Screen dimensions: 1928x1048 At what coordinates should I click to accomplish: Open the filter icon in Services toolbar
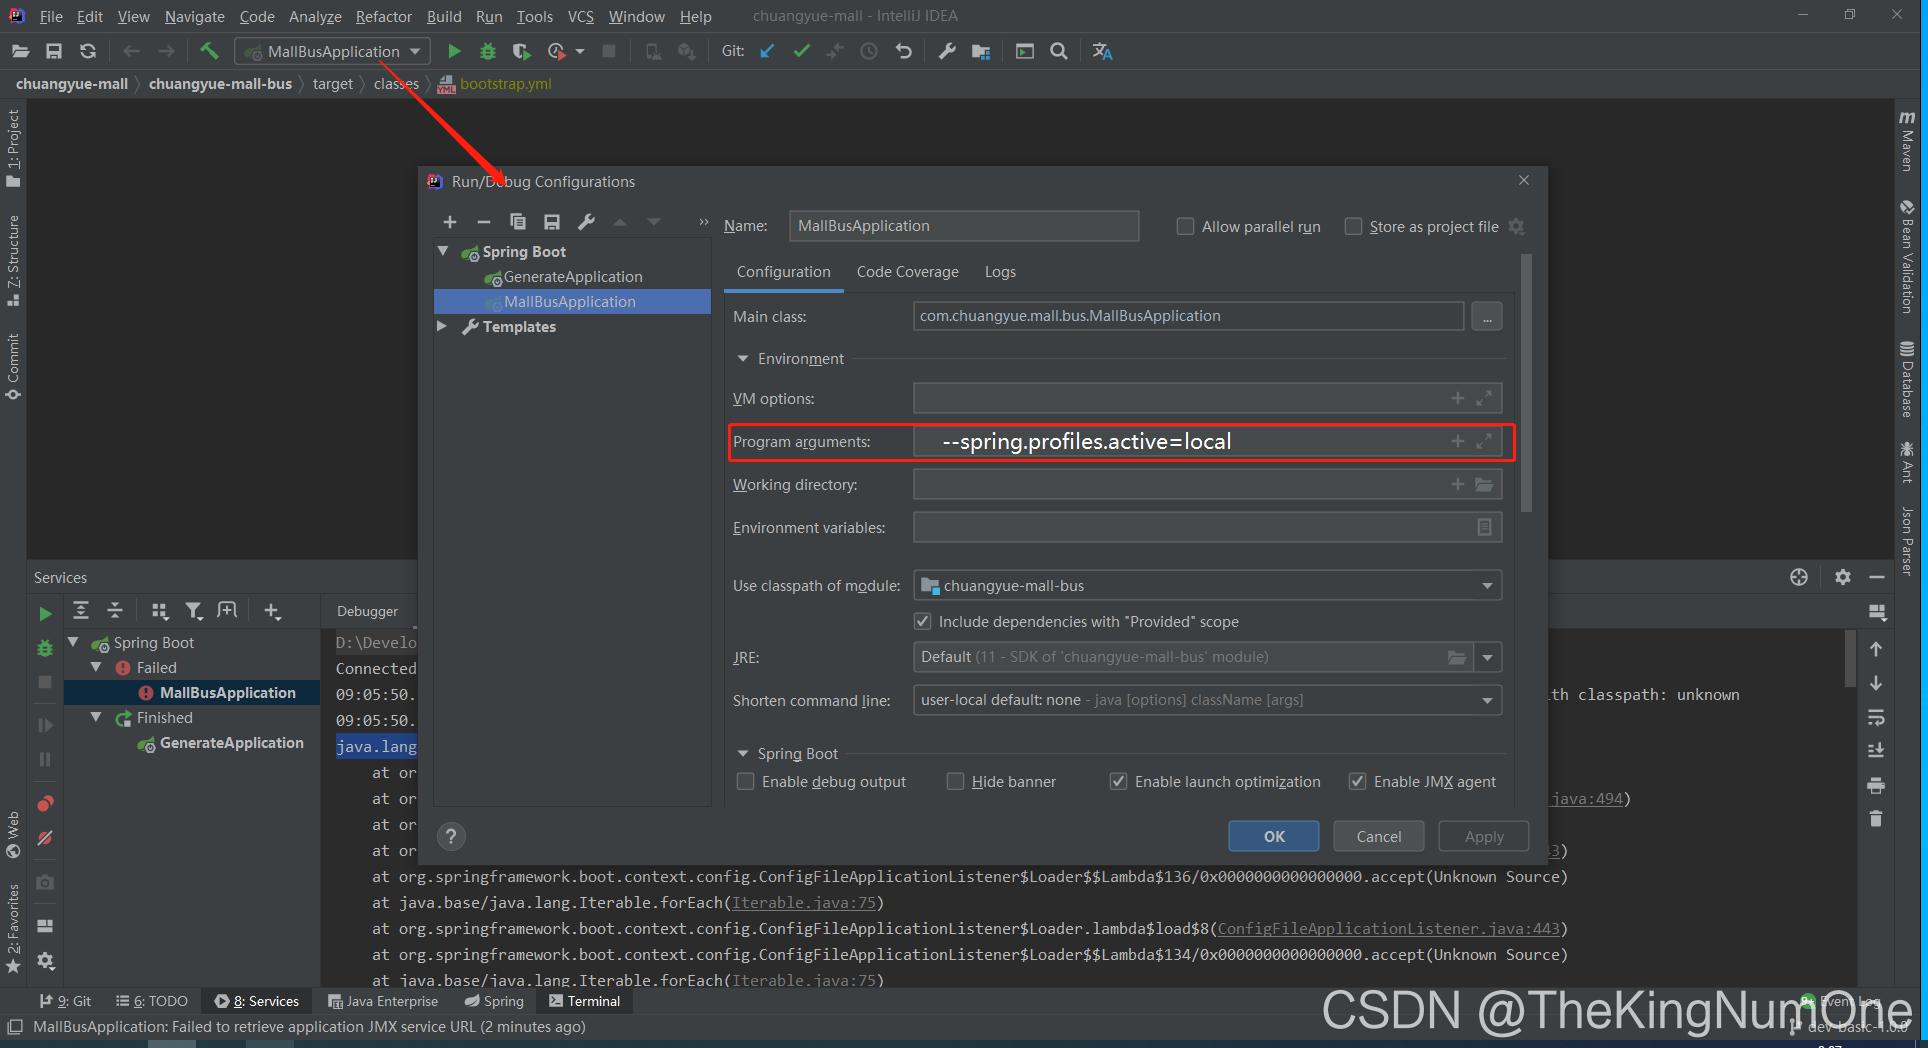tap(194, 610)
